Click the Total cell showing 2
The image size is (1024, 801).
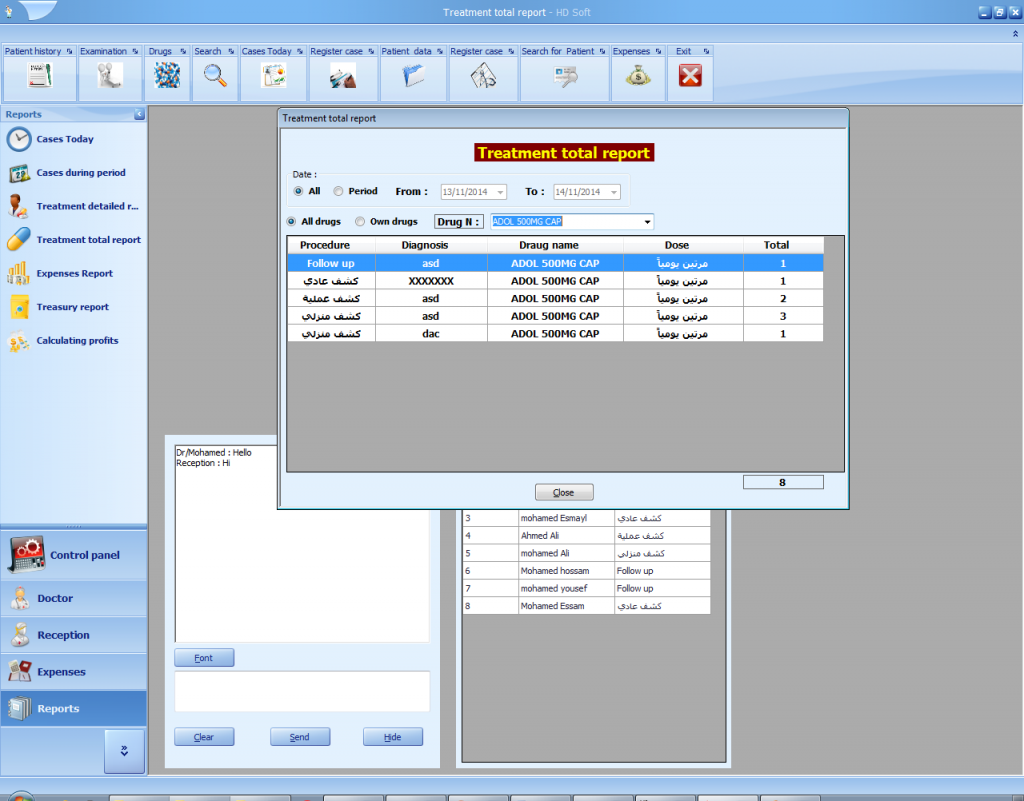783,298
